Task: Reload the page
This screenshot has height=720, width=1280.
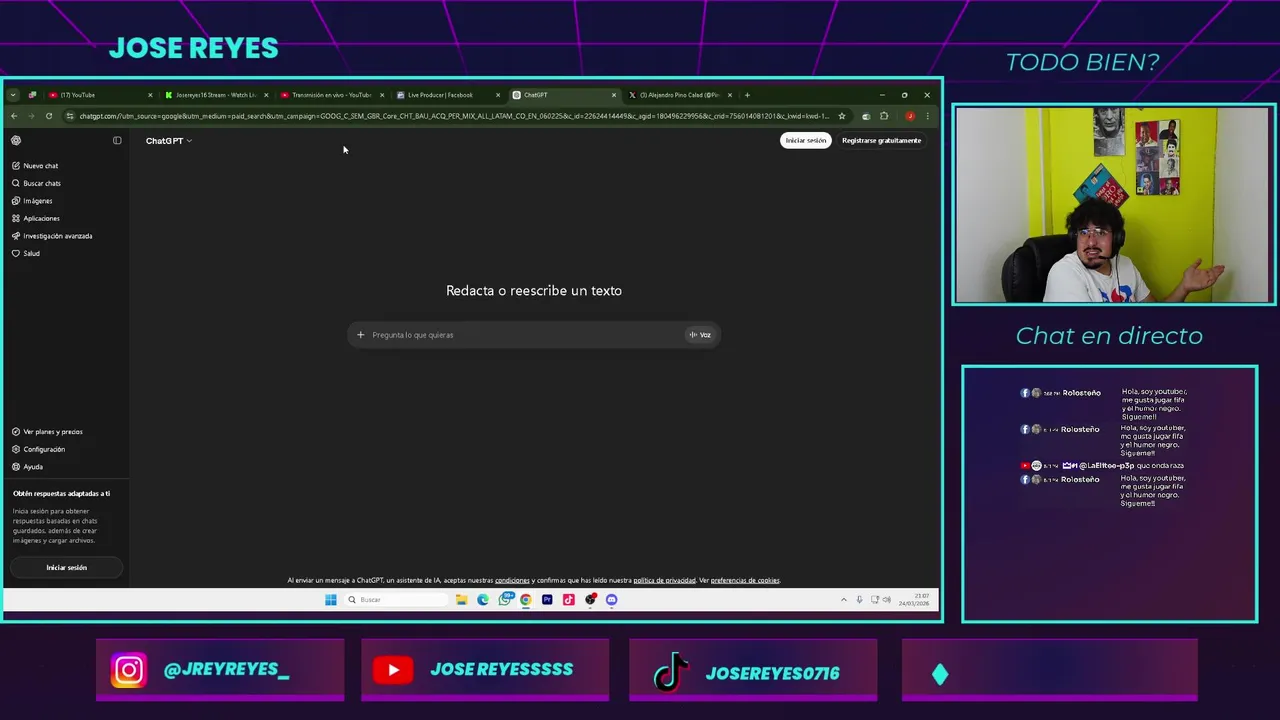Action: coord(49,116)
